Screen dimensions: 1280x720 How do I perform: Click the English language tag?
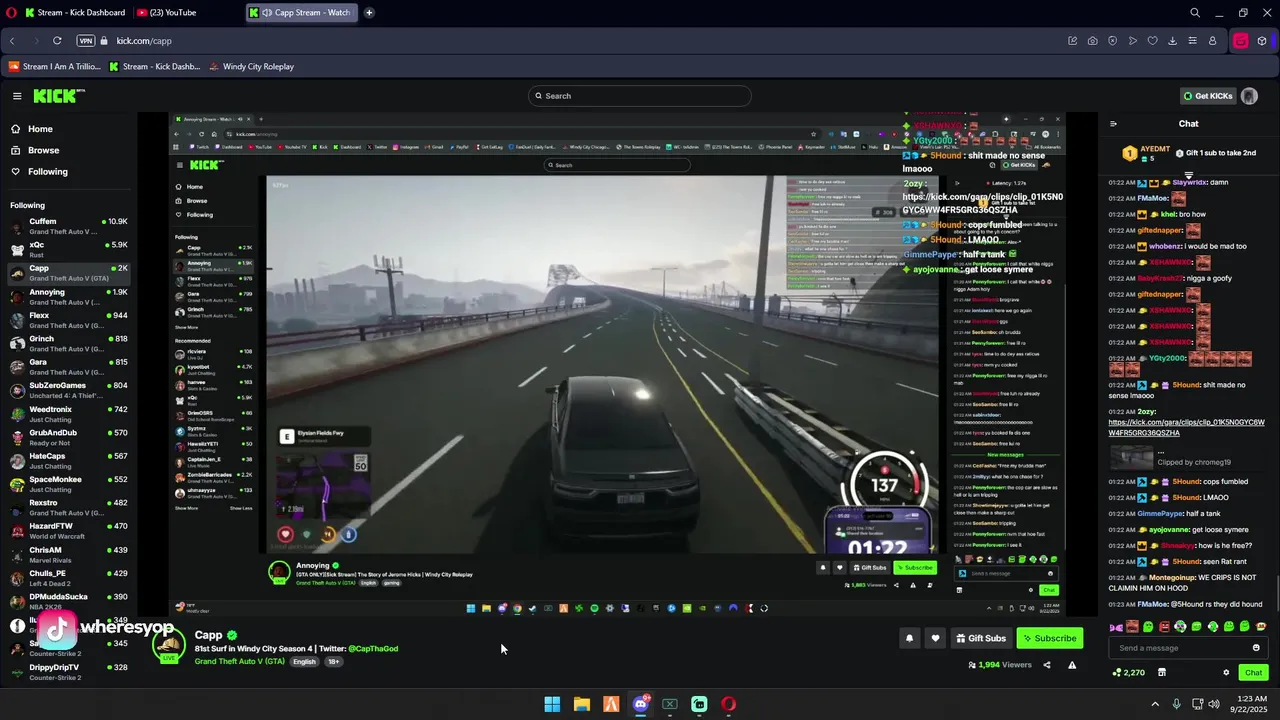click(304, 662)
